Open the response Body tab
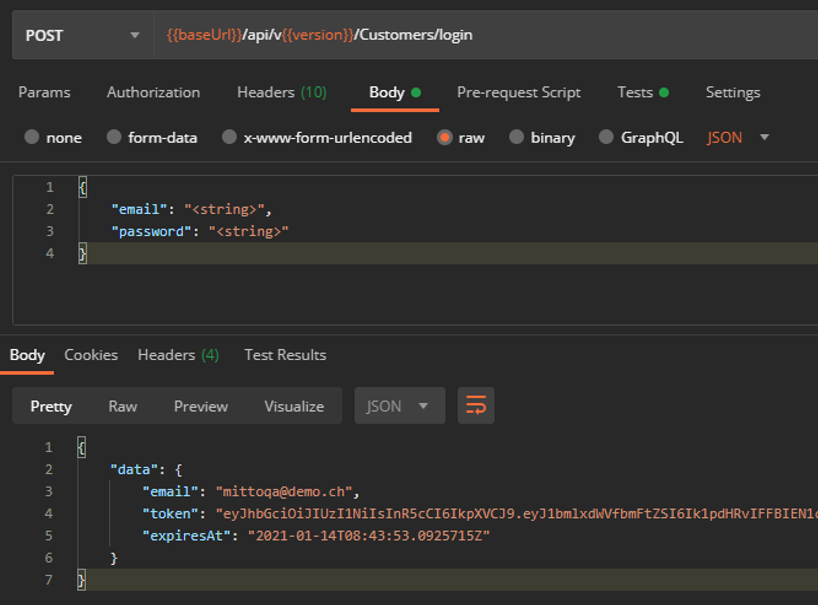Viewport: 818px width, 605px height. (x=27, y=355)
